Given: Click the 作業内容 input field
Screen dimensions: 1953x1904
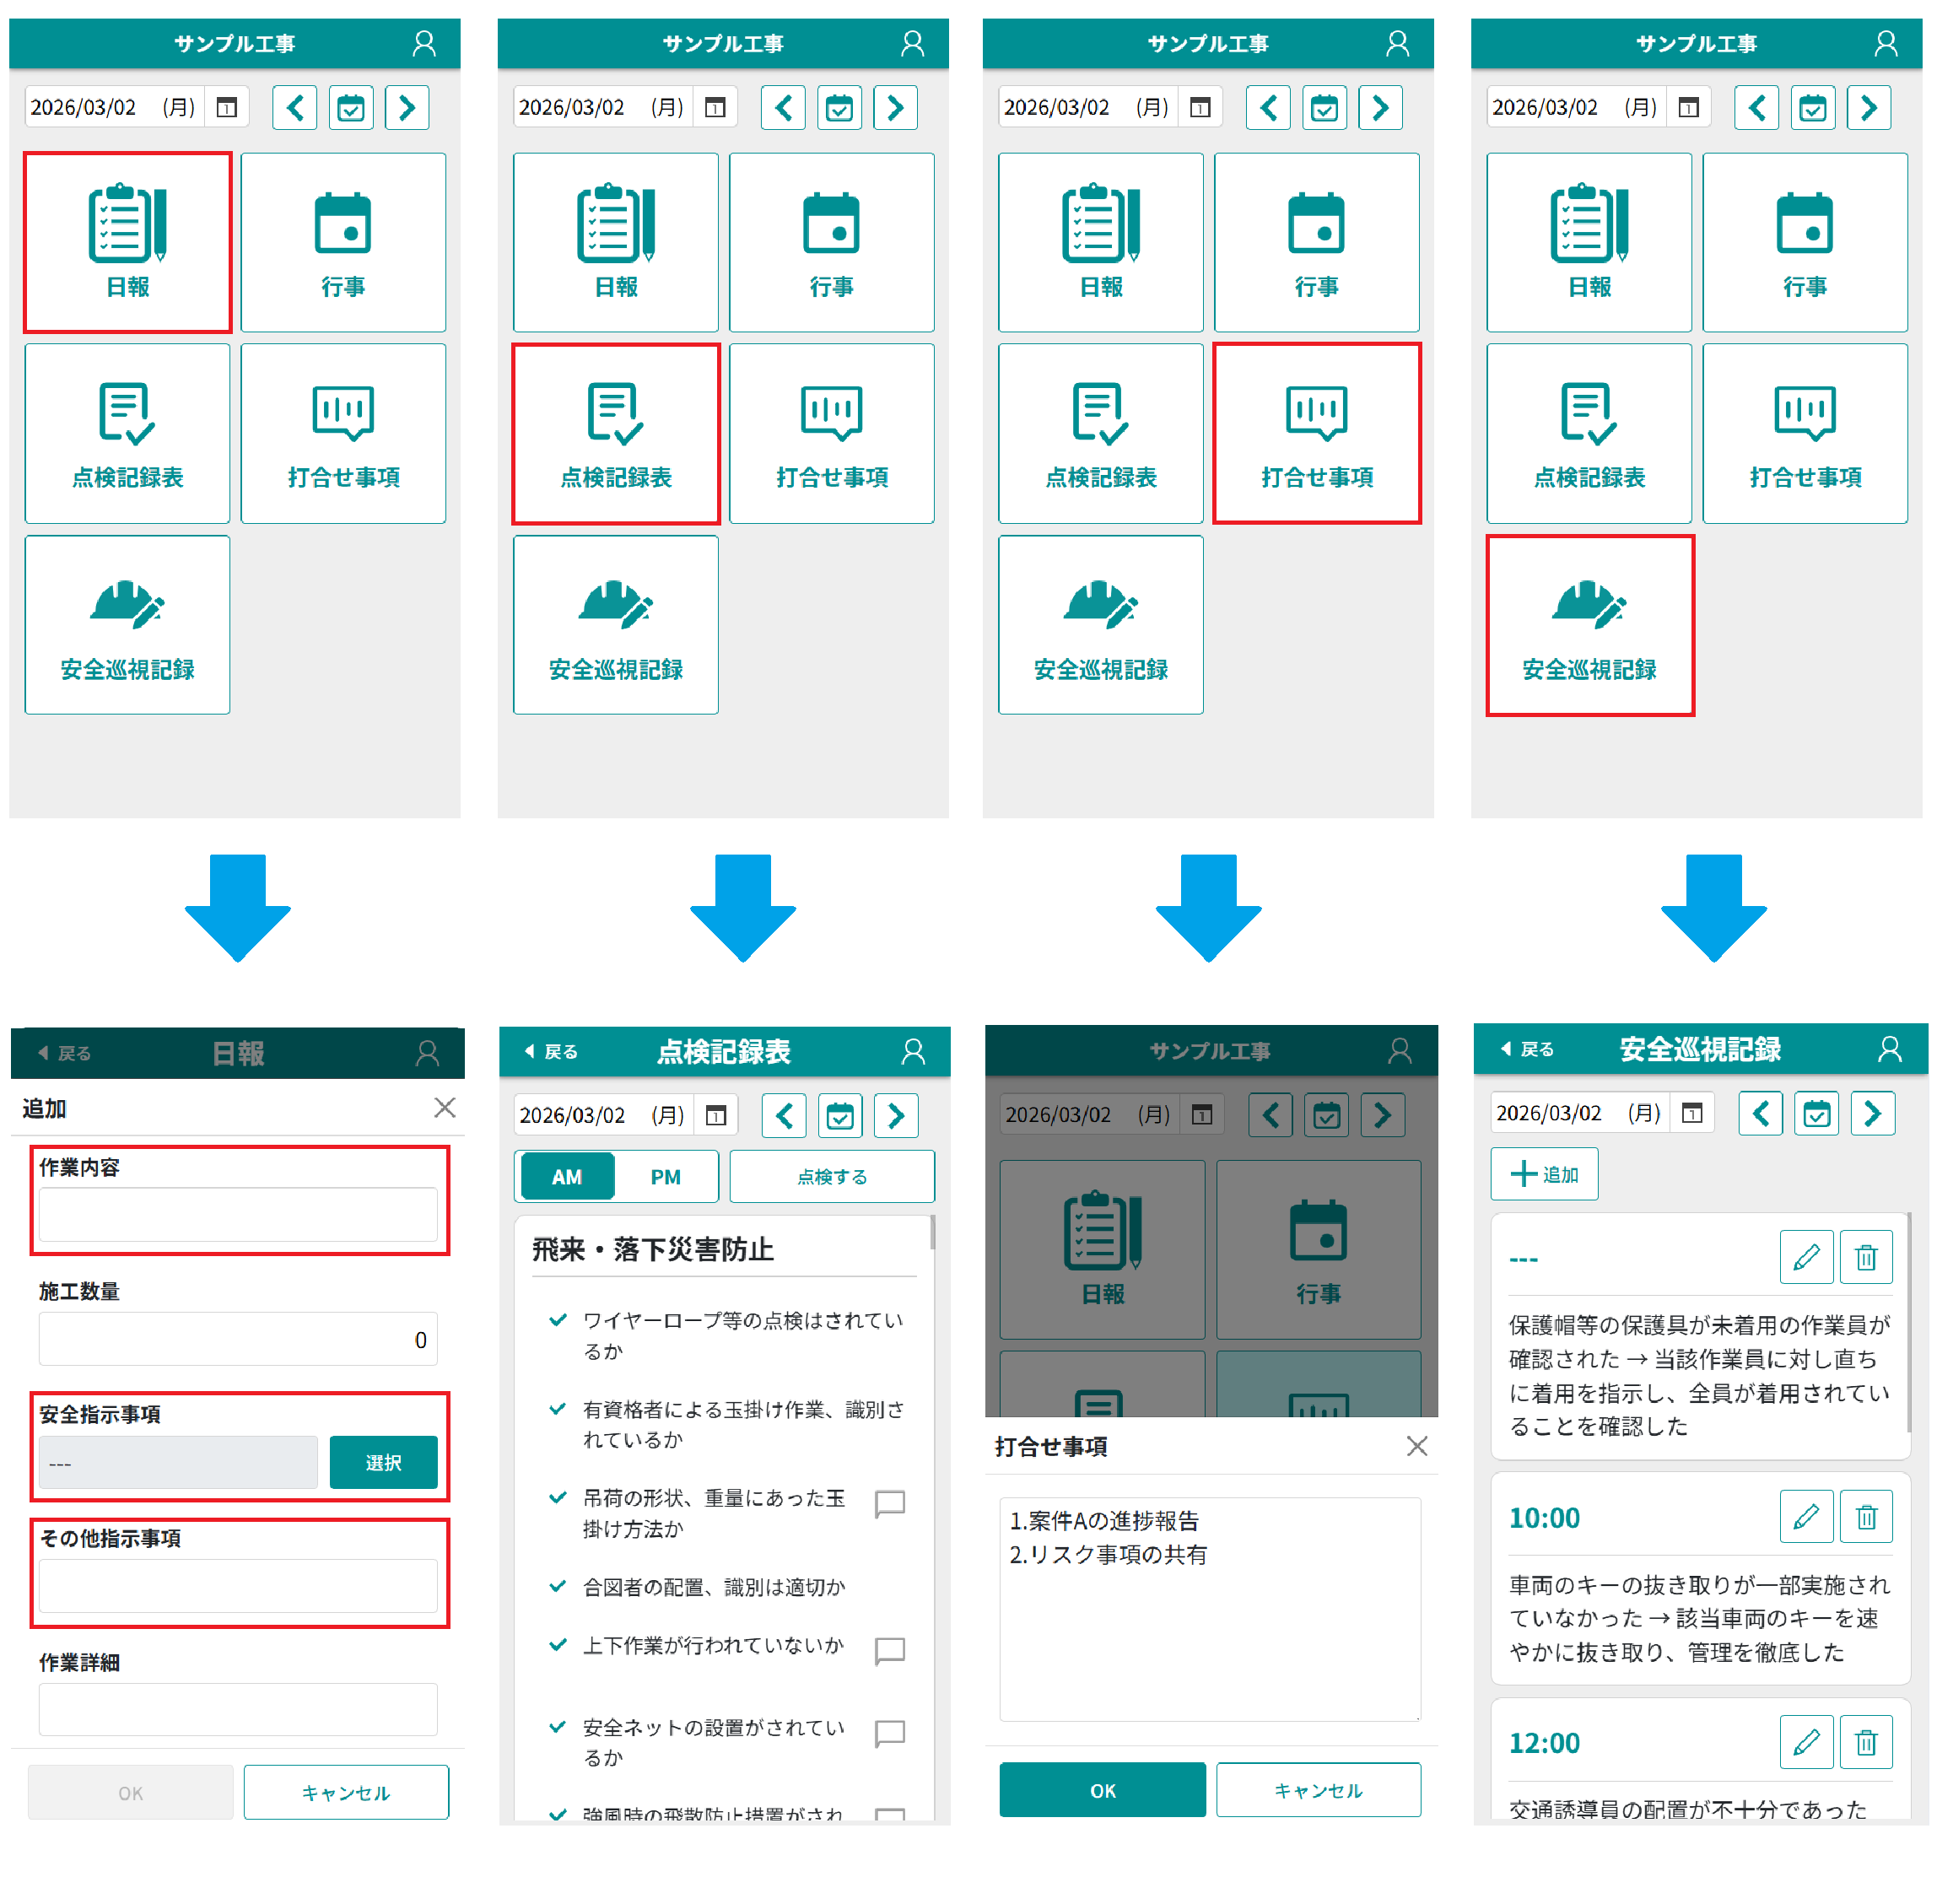Looking at the screenshot, I should (x=238, y=1214).
